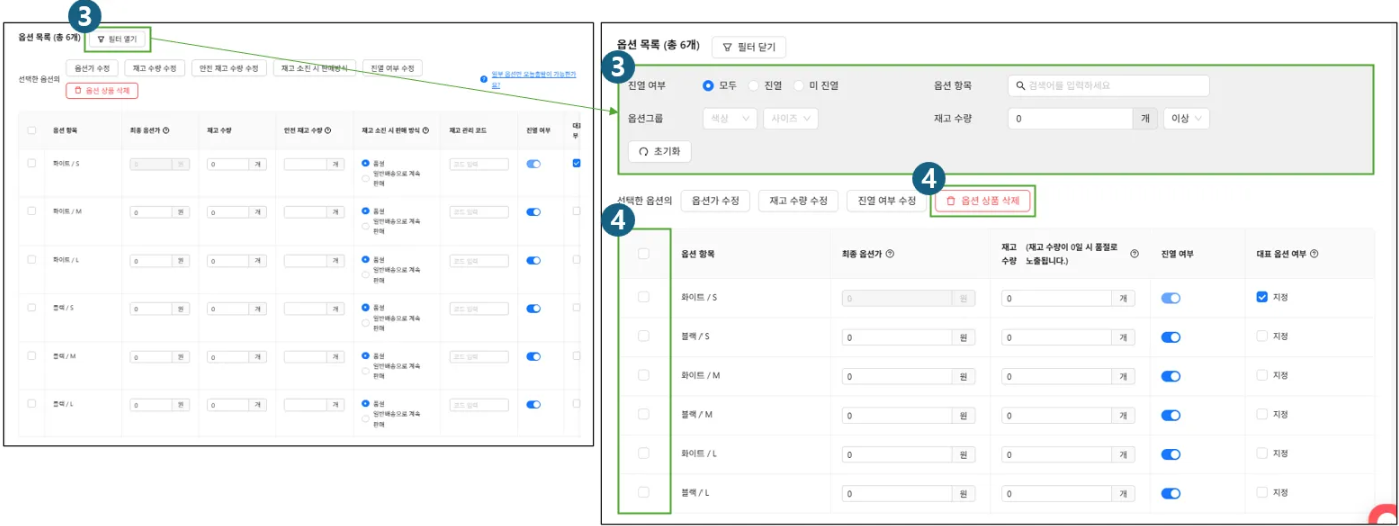Click 옵션 상품 삭제 in the right panel
This screenshot has width=1399, height=526.
point(982,201)
